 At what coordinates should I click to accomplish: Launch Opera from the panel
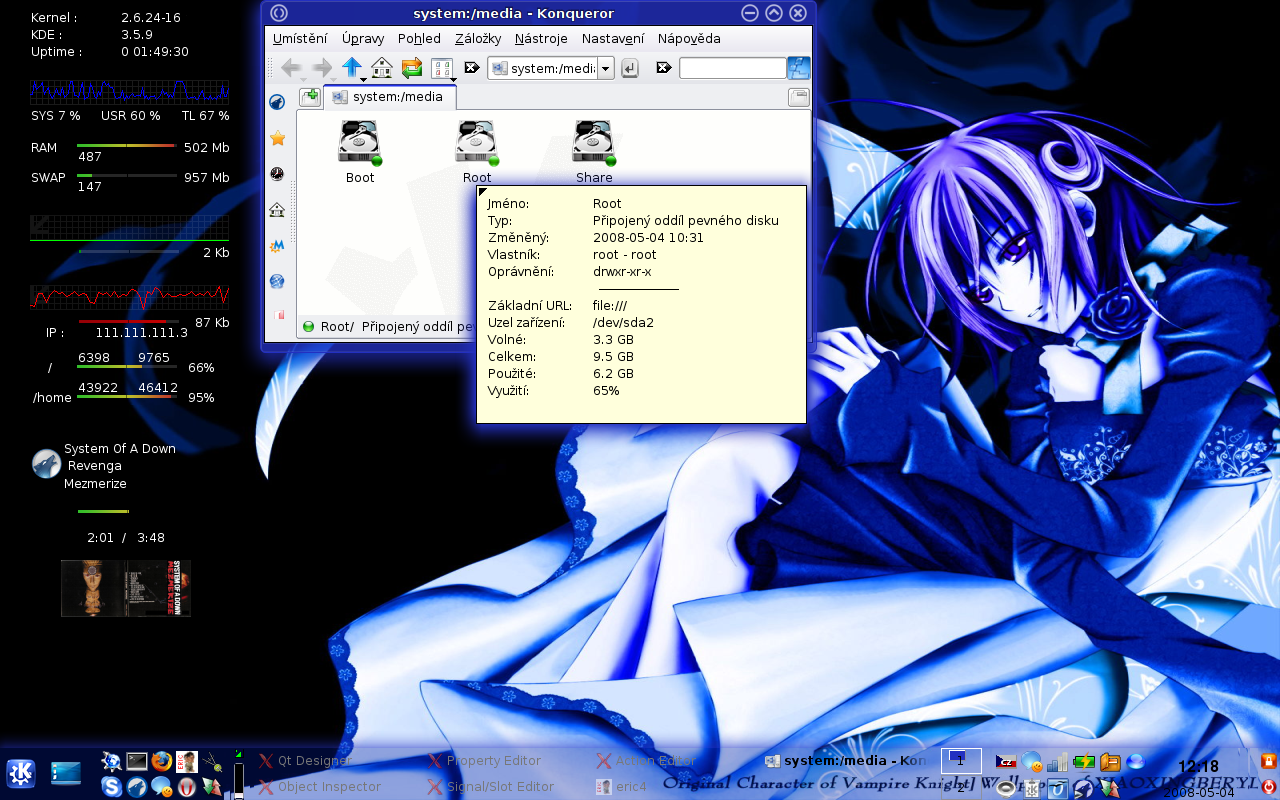click(186, 787)
